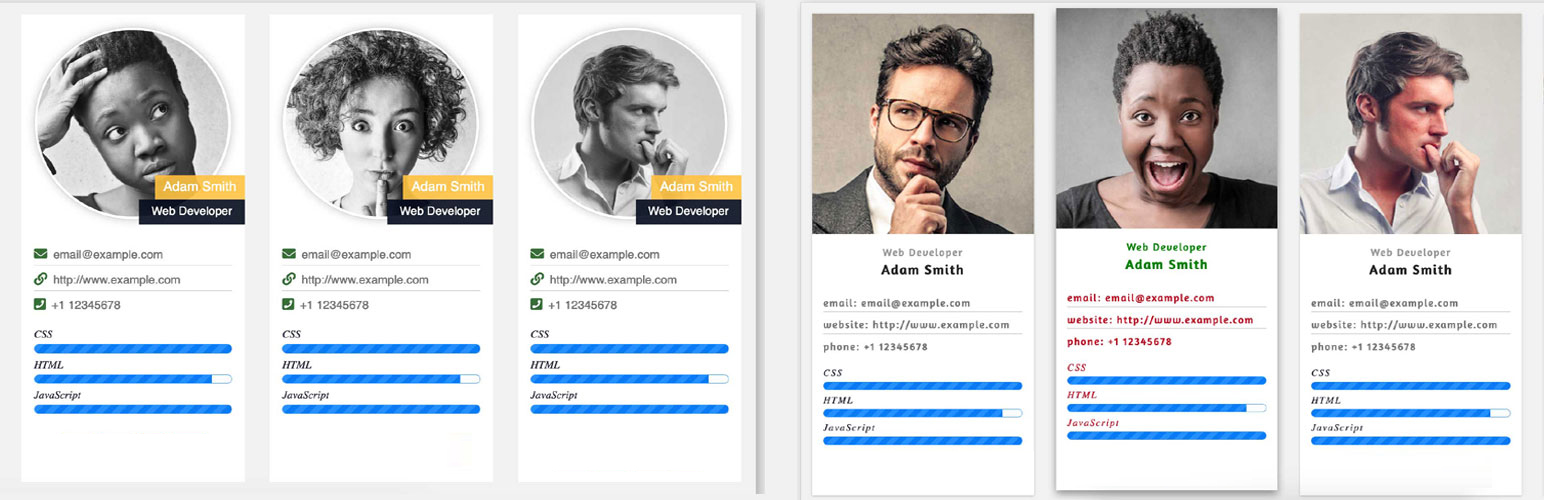This screenshot has height=500, width=1544.
Task: Click the Adam Smith yellow label on first card
Action: pos(200,186)
